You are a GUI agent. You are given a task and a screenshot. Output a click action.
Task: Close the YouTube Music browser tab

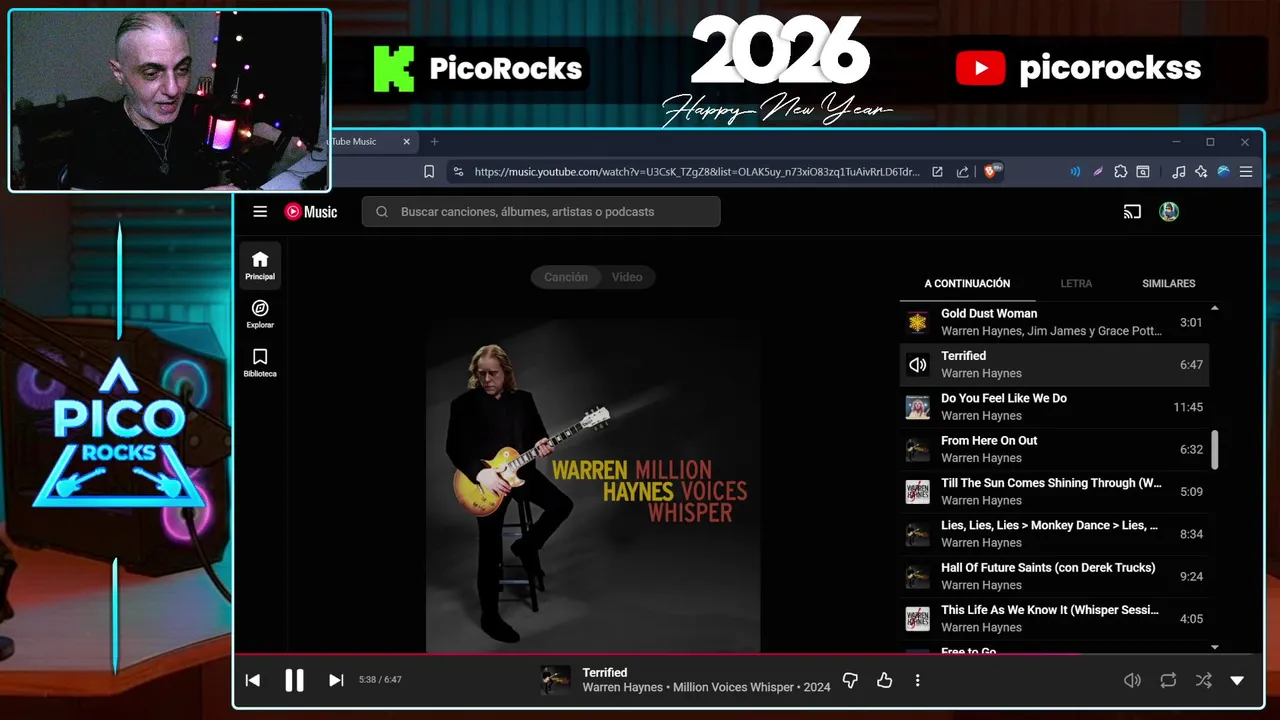click(x=407, y=142)
